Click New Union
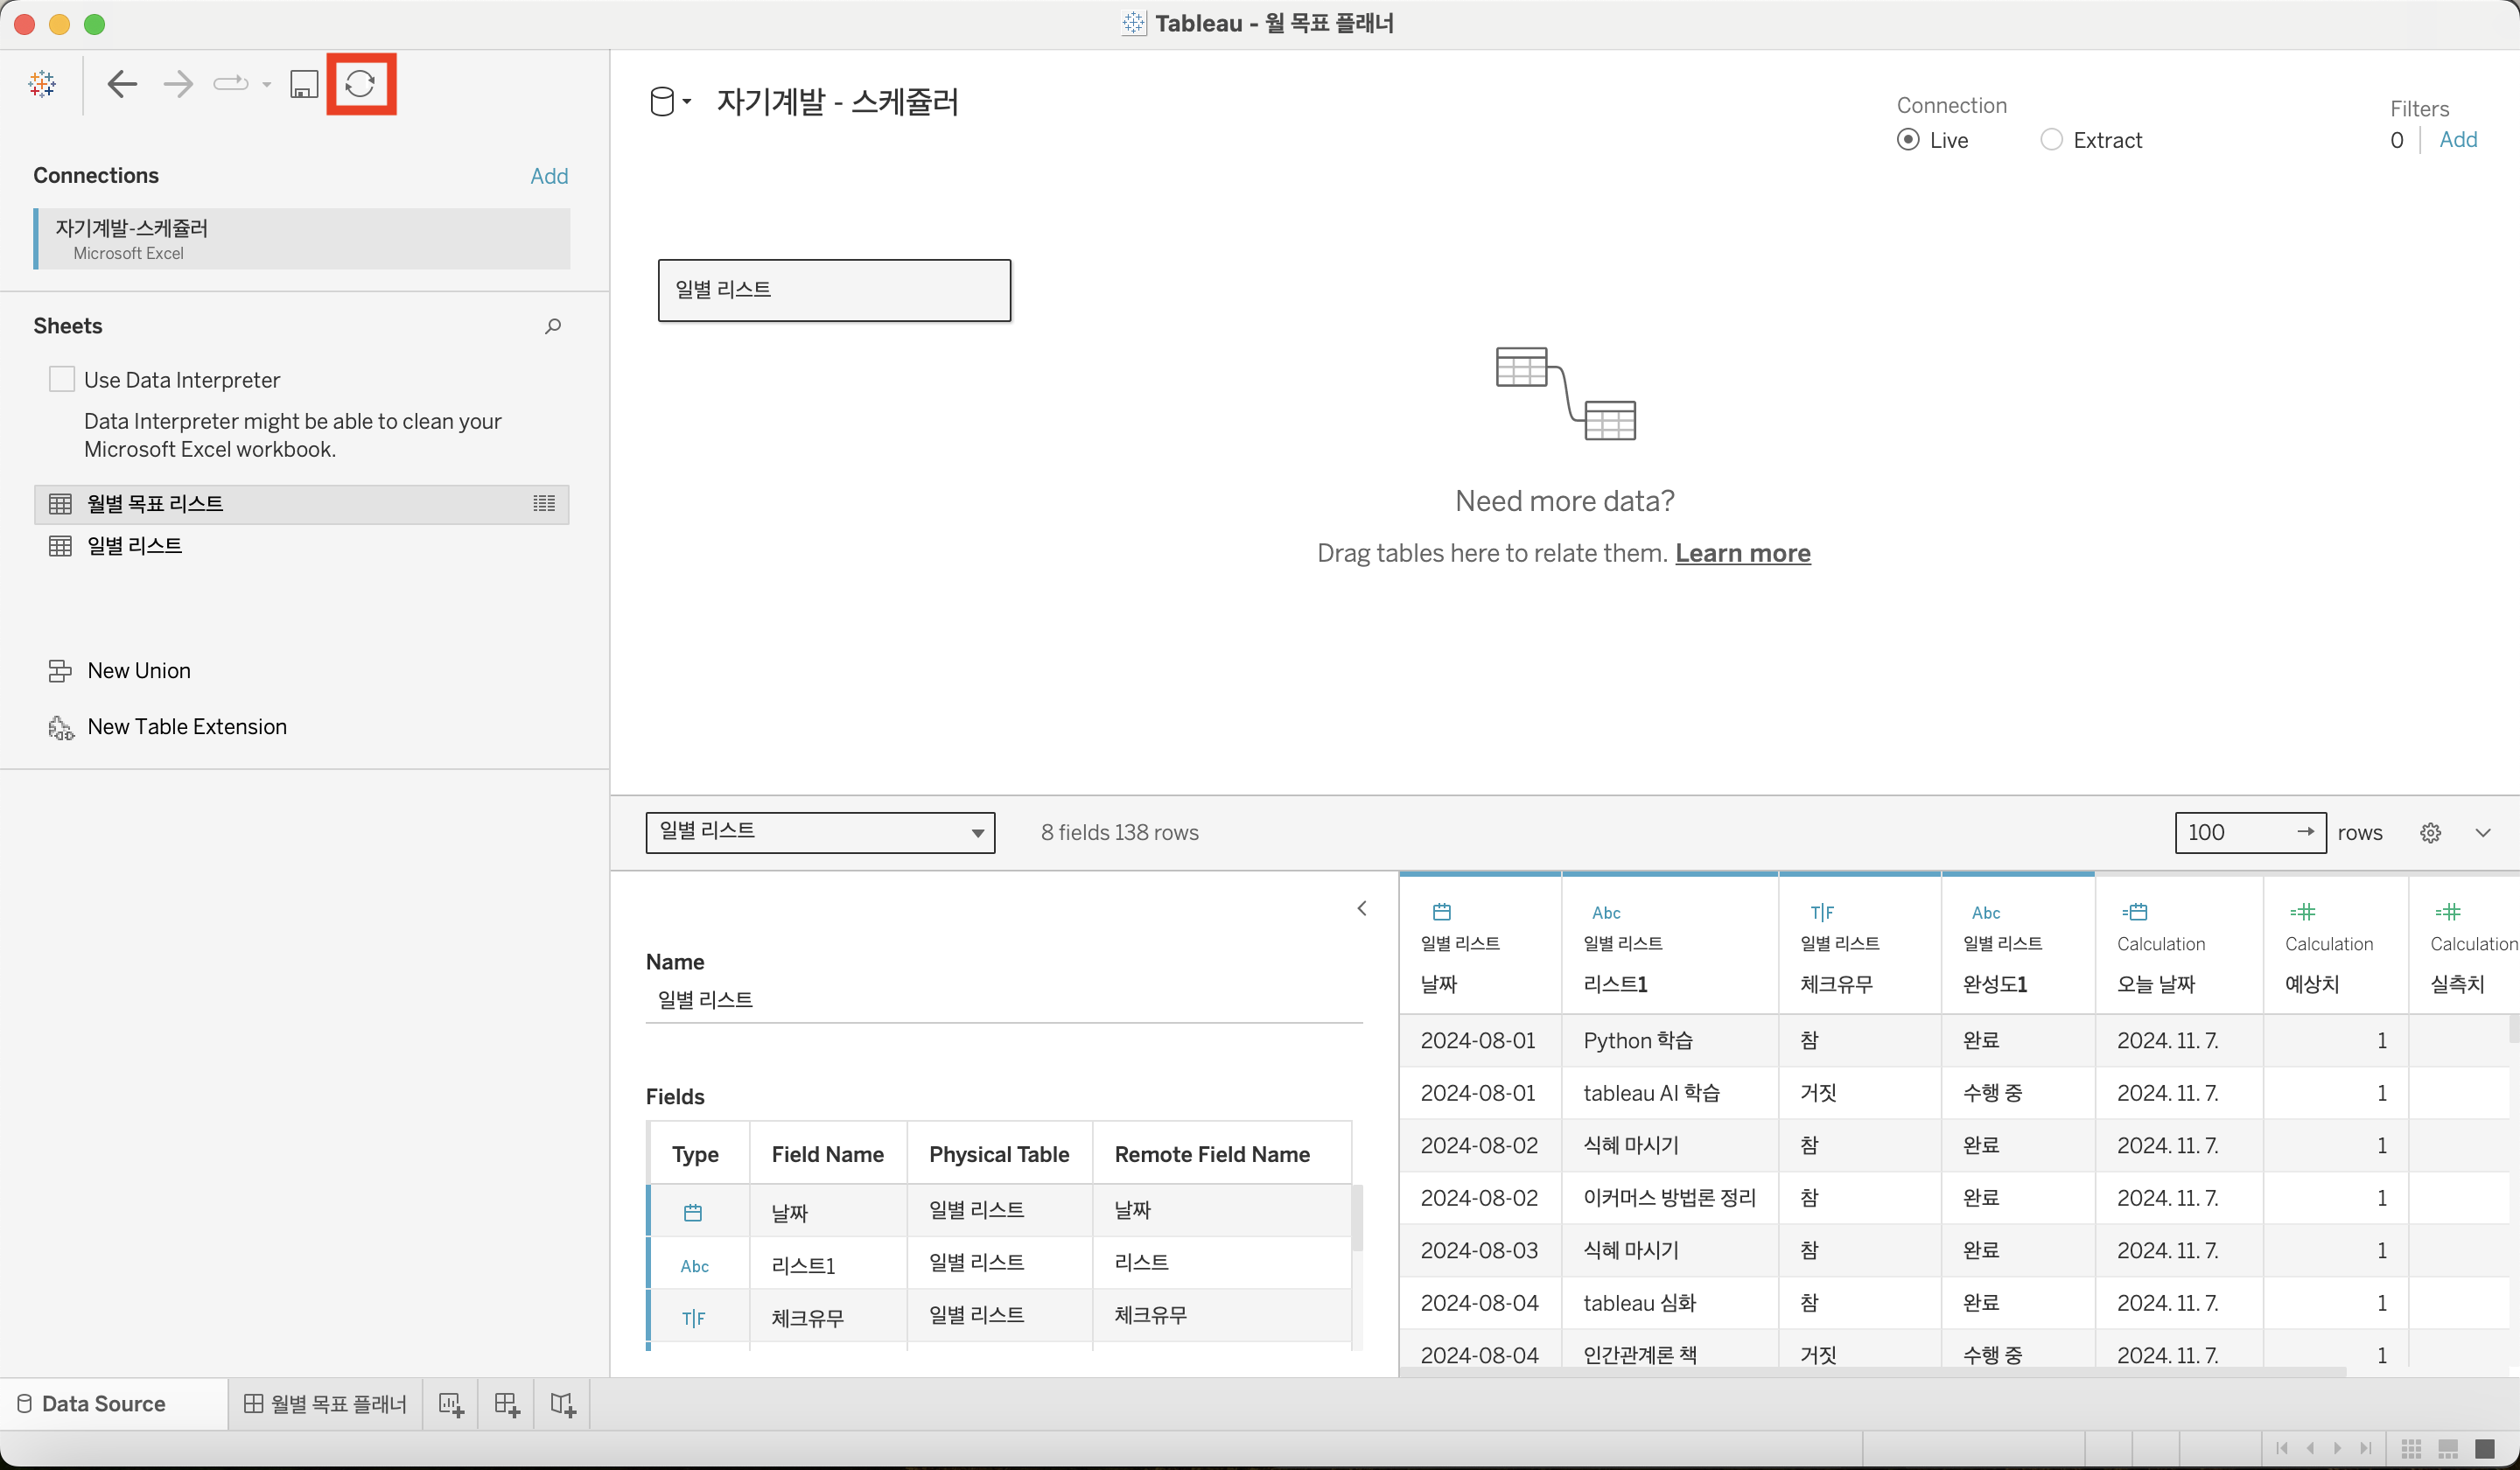This screenshot has width=2520, height=1470. (x=139, y=671)
